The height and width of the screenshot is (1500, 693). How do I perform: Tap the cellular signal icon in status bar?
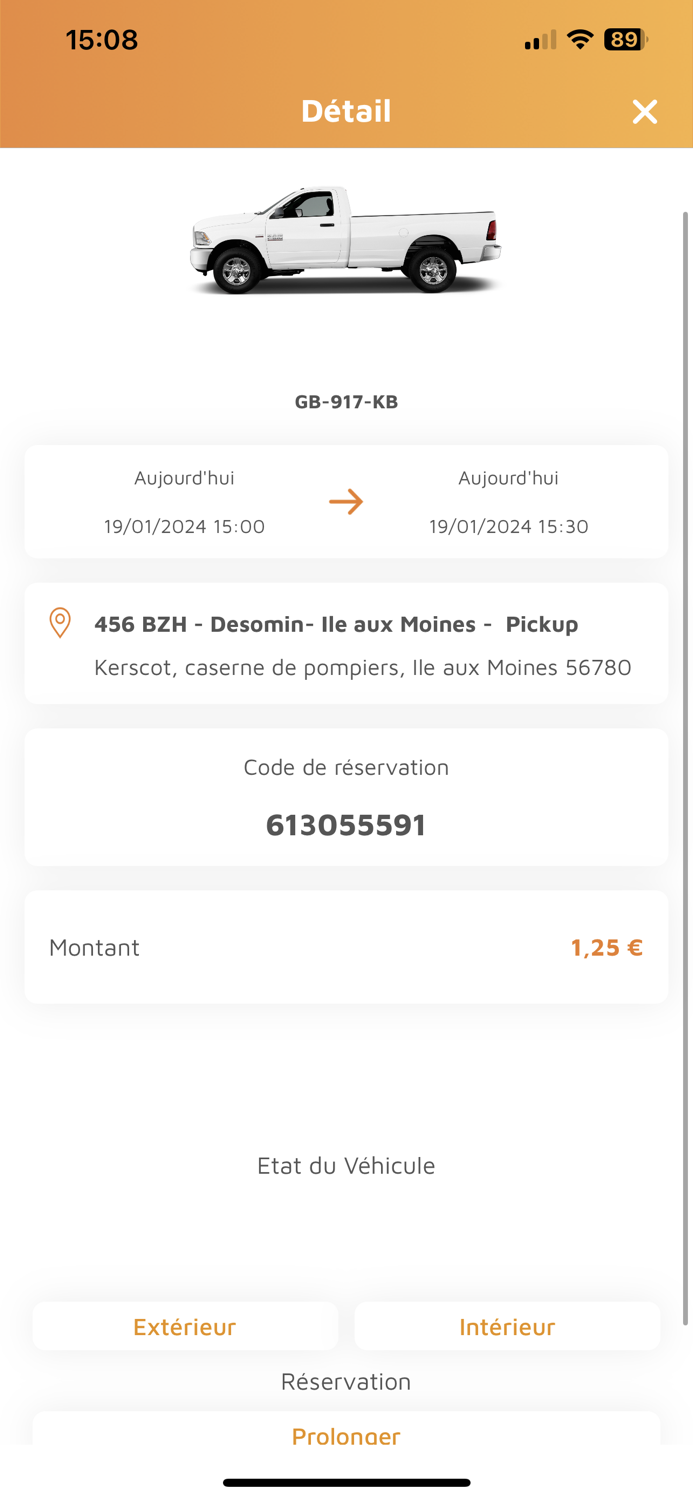click(x=537, y=39)
